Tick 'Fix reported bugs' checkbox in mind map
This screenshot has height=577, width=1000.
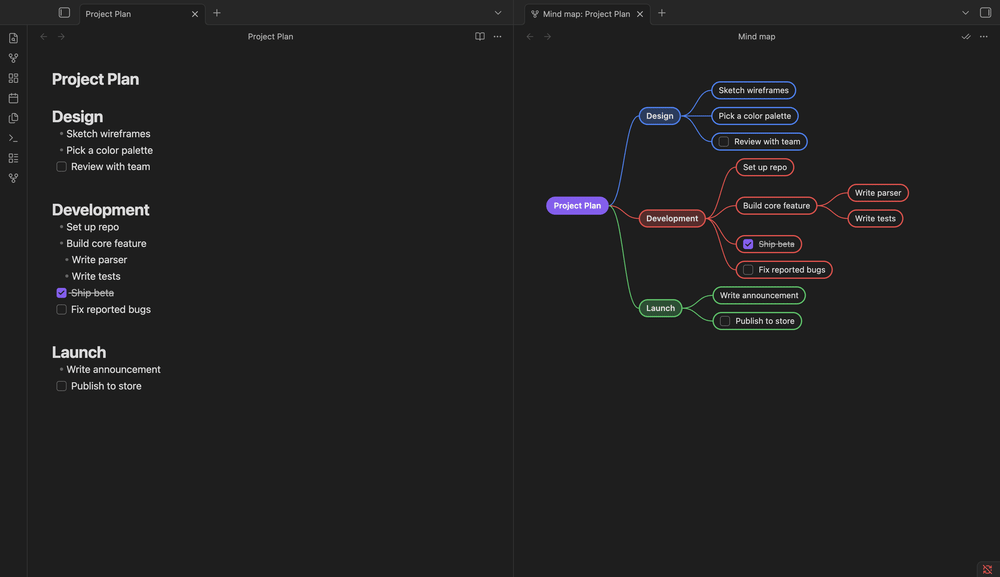[x=748, y=270]
